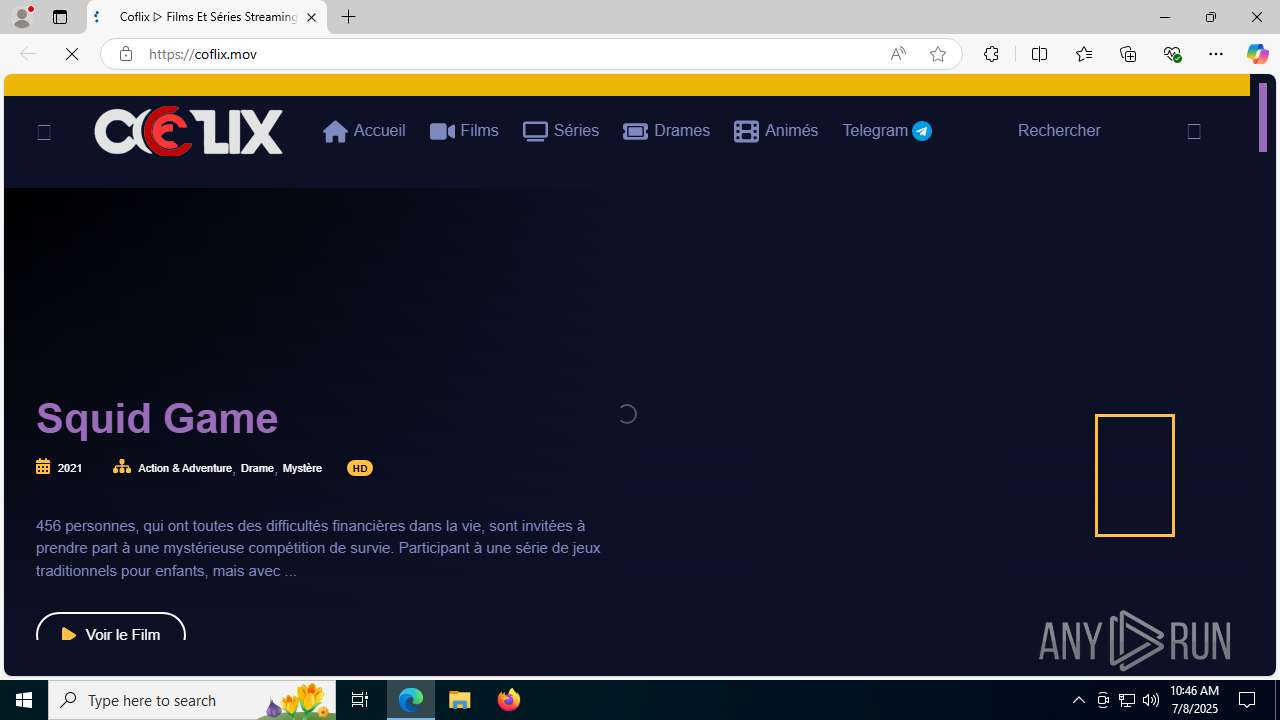Open the browser profile icon

pyautogui.click(x=22, y=17)
